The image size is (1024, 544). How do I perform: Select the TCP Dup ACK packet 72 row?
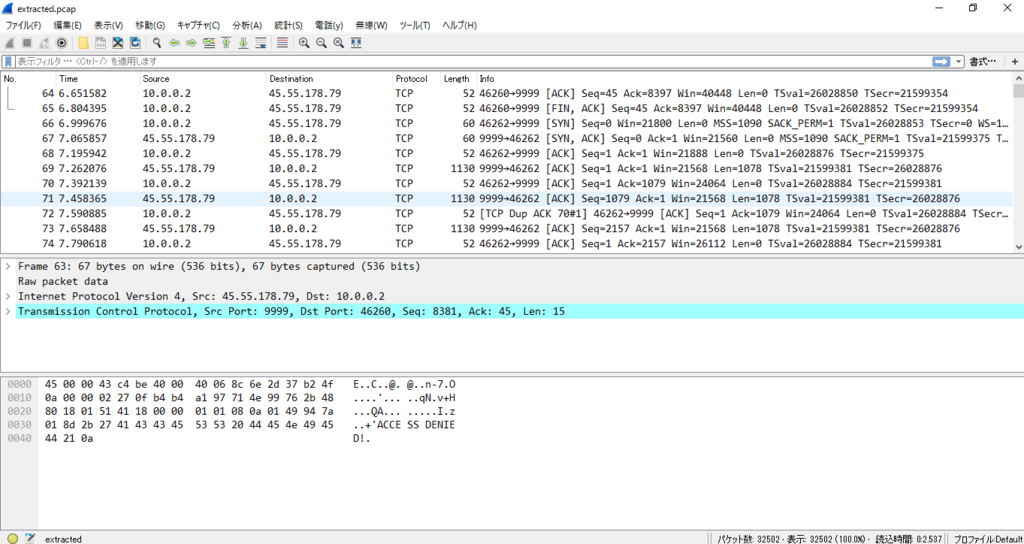(507, 214)
